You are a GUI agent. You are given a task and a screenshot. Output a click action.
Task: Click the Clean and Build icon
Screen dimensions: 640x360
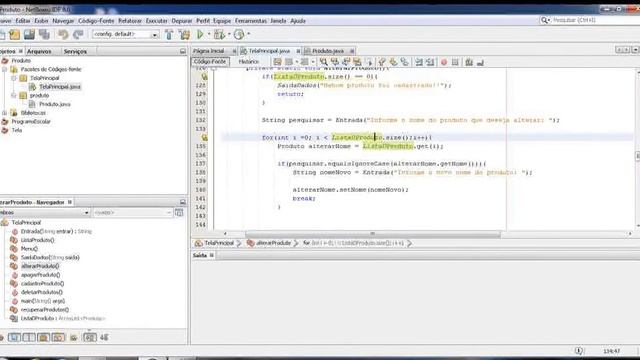[x=184, y=35]
